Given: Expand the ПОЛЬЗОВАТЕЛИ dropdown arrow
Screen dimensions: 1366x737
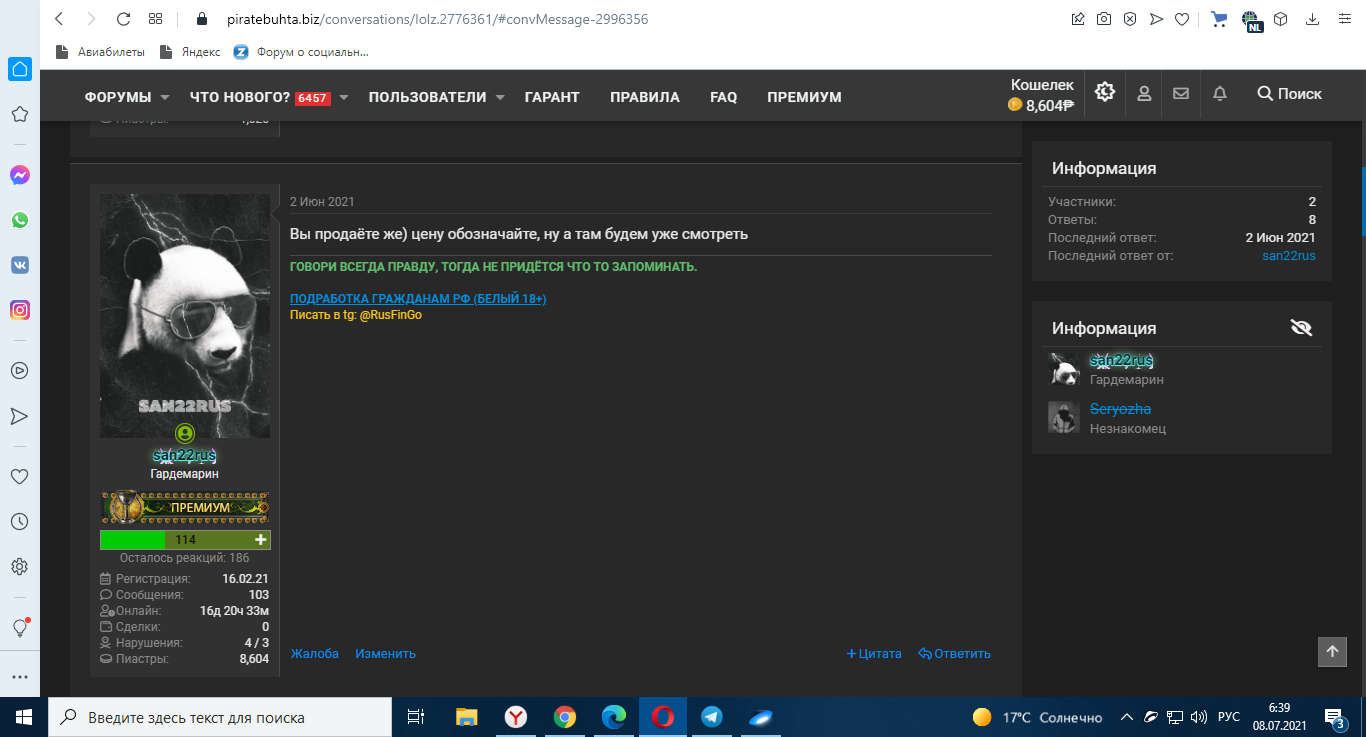Looking at the screenshot, I should [x=501, y=97].
